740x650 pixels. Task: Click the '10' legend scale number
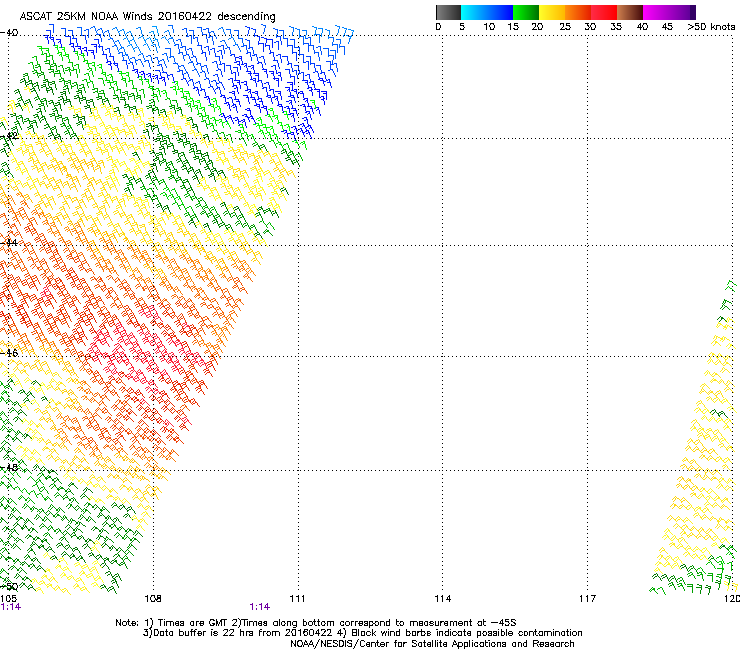click(489, 27)
